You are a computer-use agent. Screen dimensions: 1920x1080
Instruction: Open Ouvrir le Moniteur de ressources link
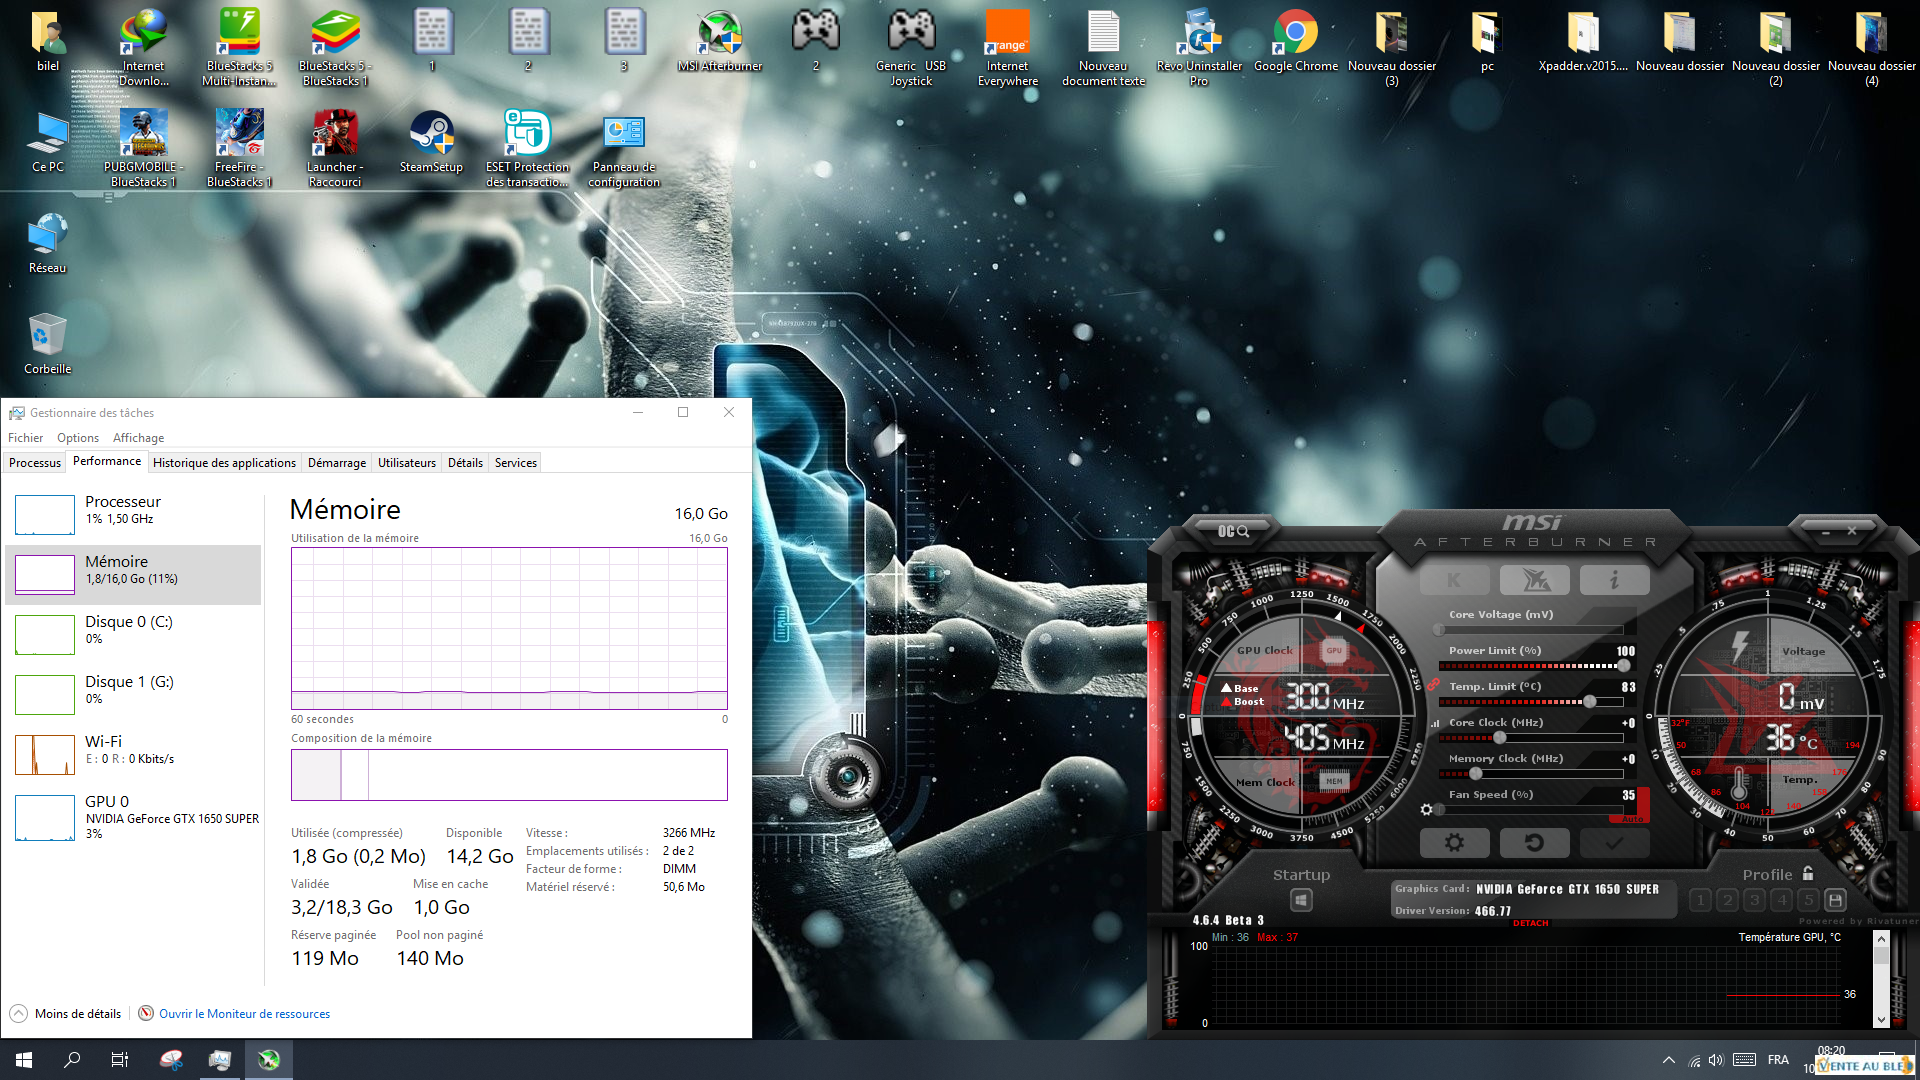coord(244,1014)
